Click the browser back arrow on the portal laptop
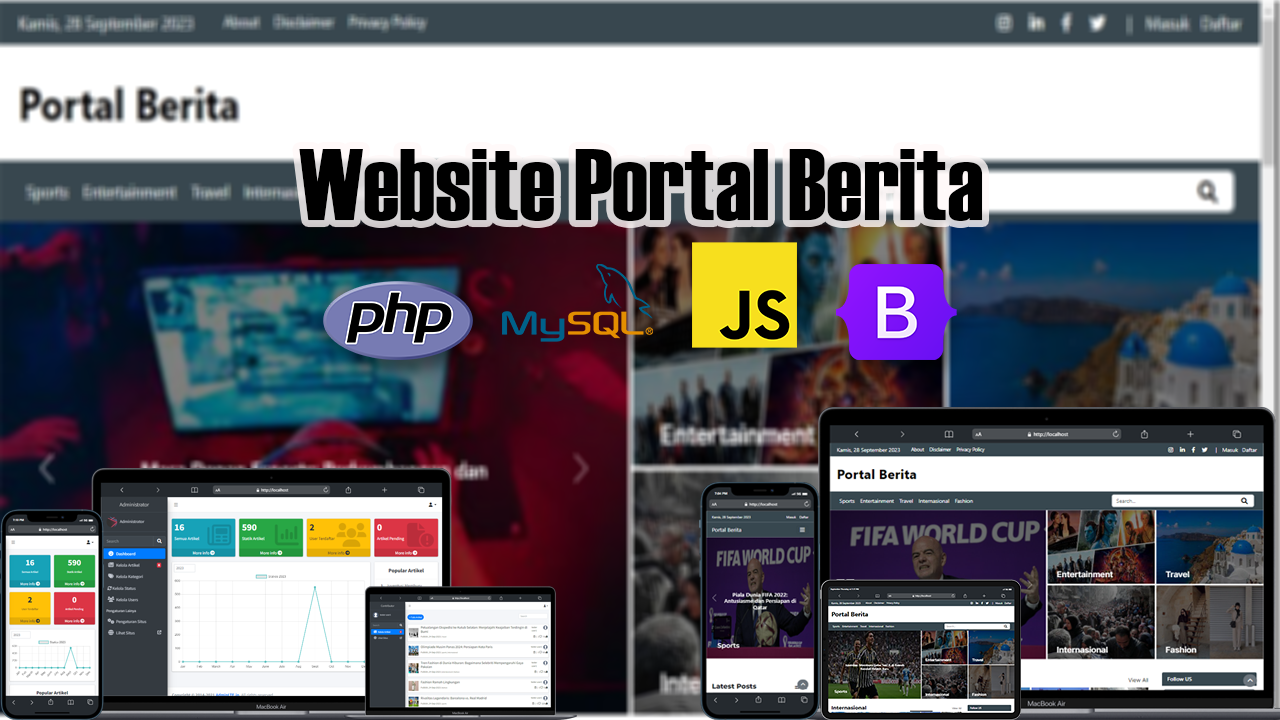 [x=856, y=434]
